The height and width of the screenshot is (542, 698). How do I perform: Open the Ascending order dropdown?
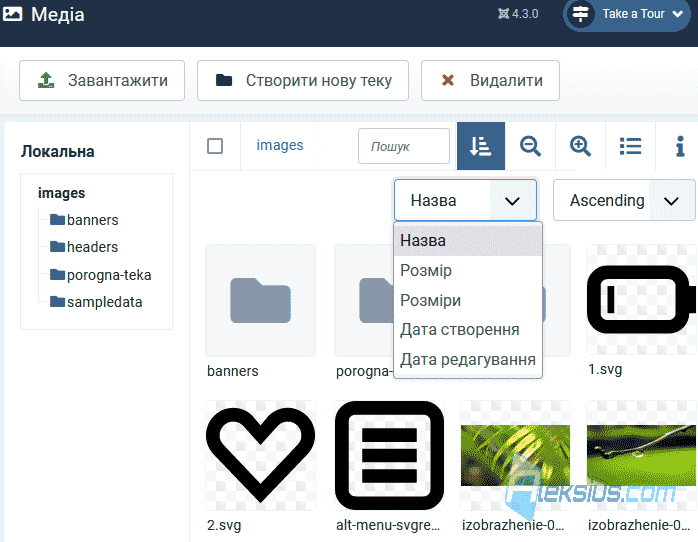pyautogui.click(x=624, y=200)
